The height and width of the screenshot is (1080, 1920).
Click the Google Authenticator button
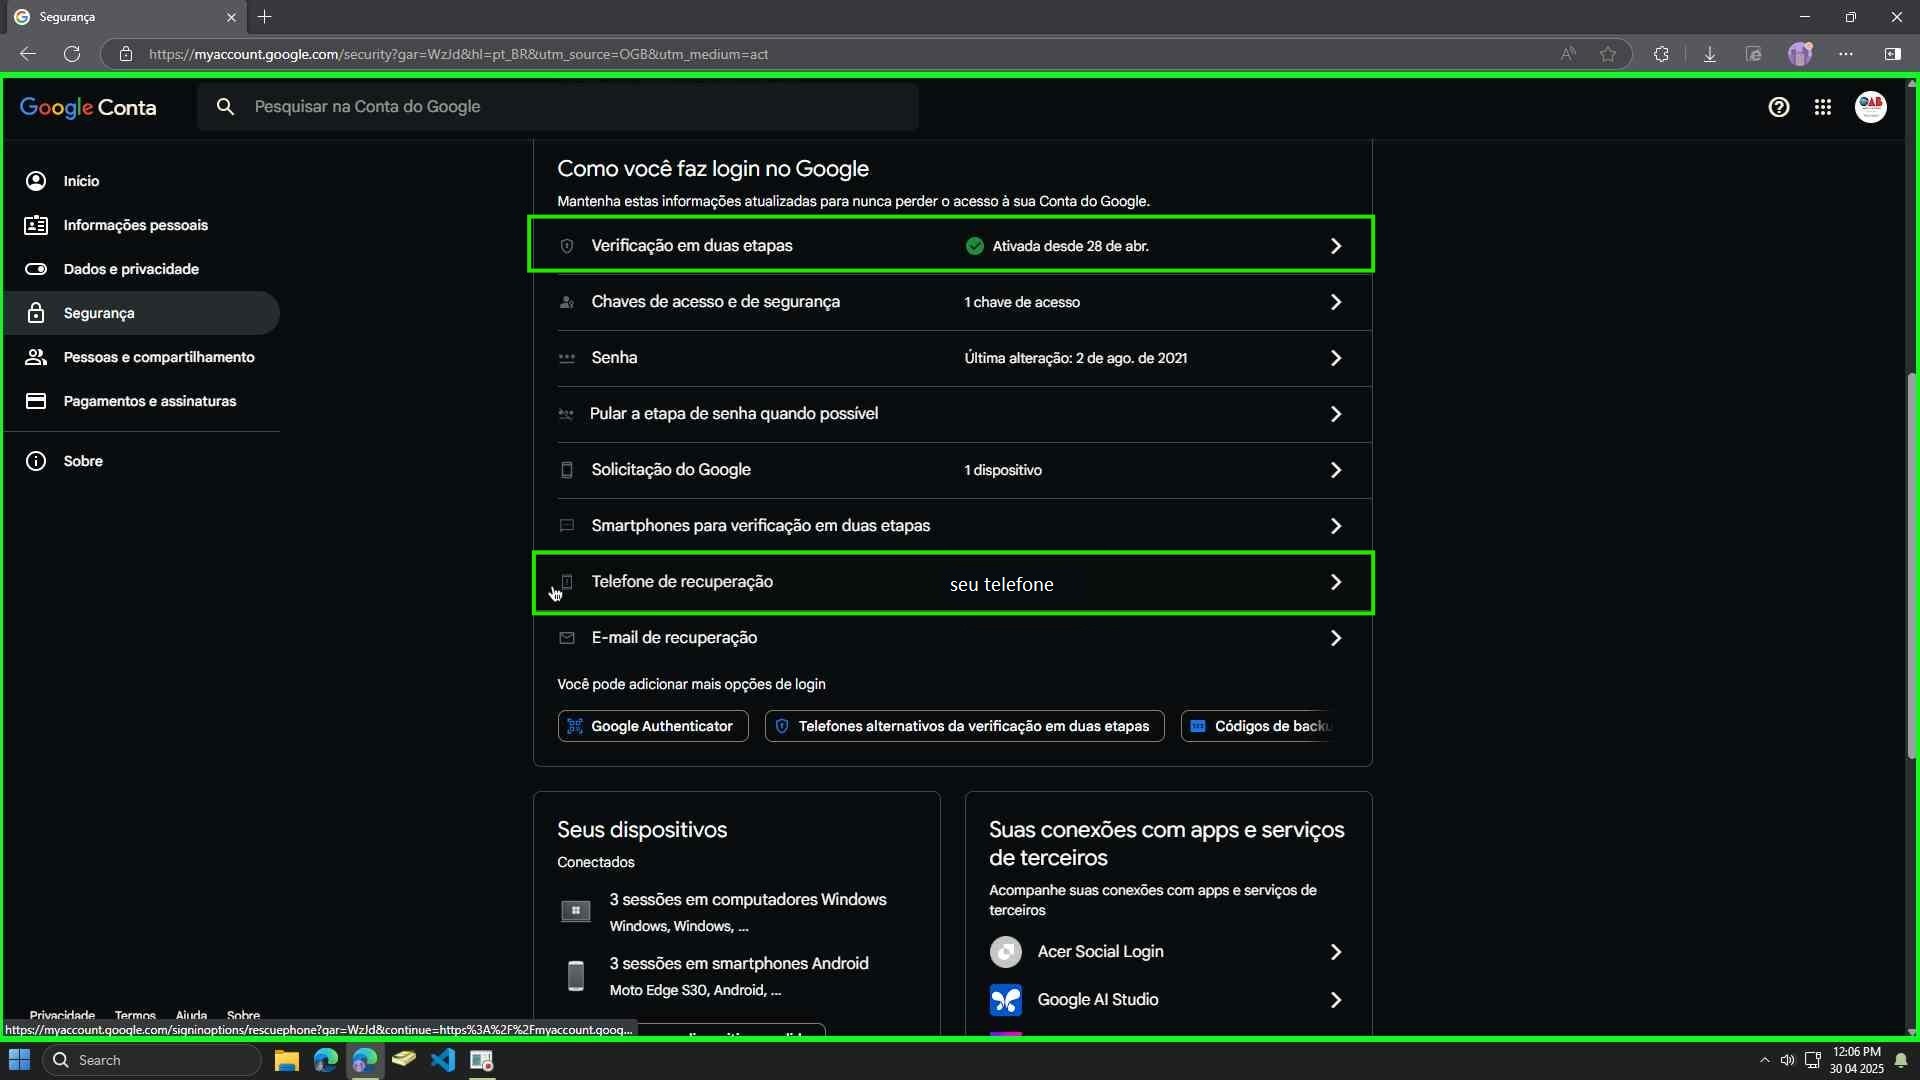click(x=652, y=726)
